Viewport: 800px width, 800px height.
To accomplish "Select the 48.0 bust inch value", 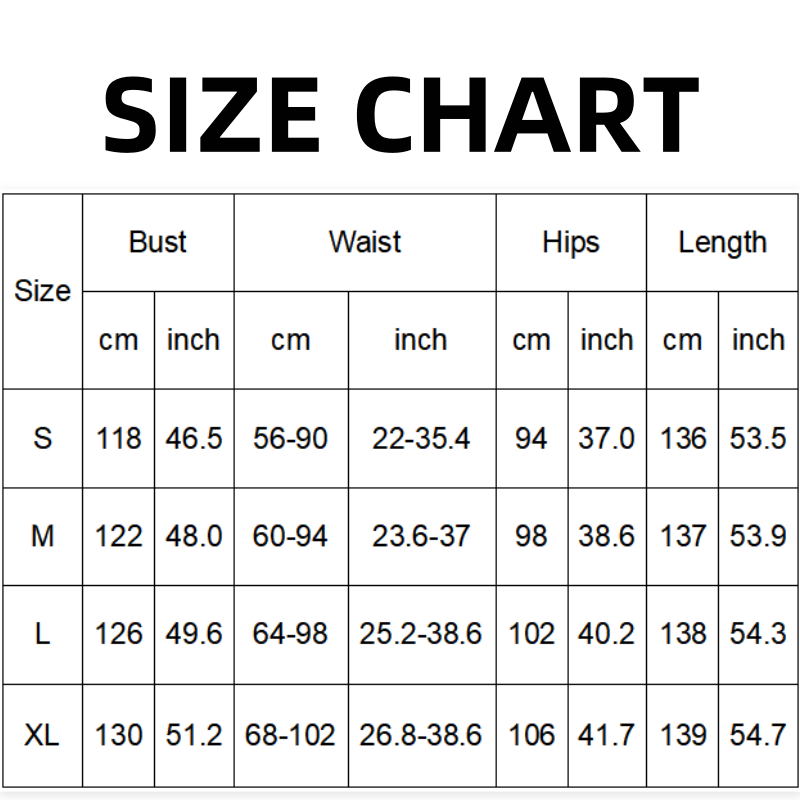I will click(x=194, y=536).
